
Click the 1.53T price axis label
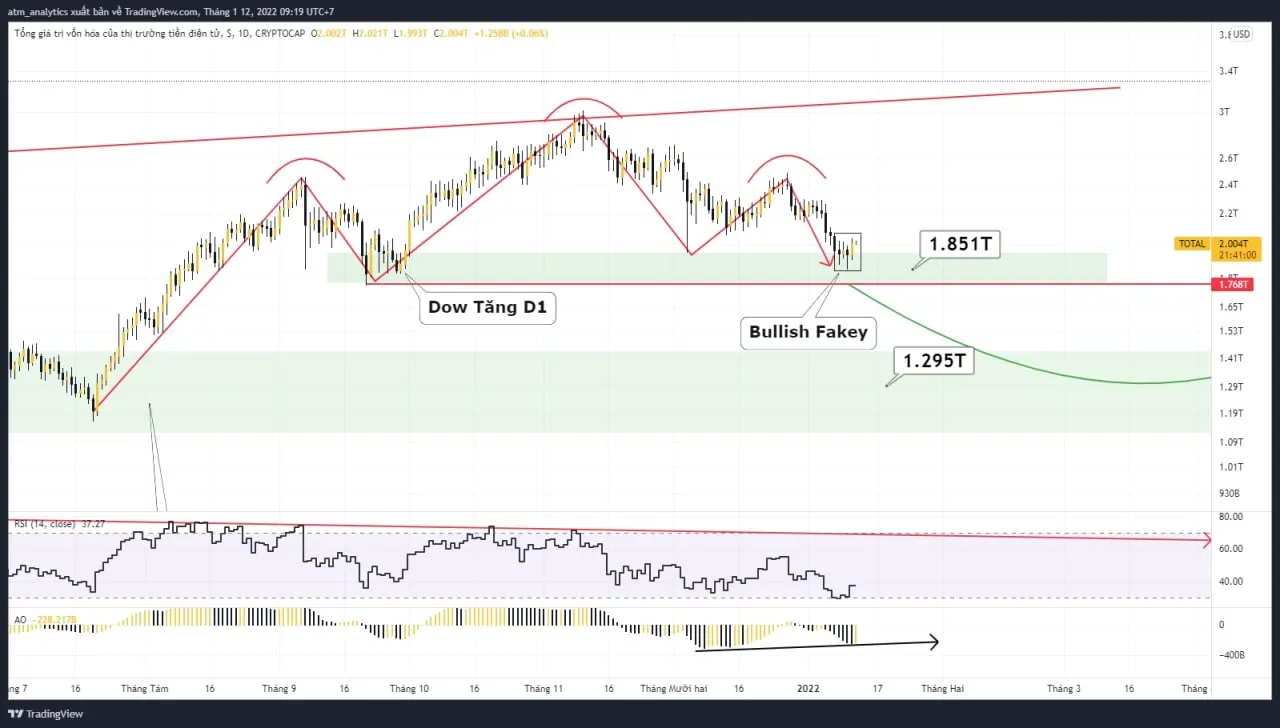pyautogui.click(x=1231, y=330)
